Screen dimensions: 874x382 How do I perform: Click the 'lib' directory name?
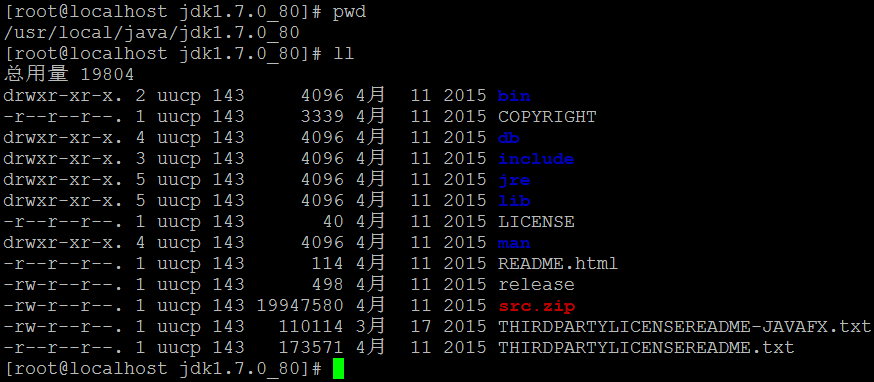pyautogui.click(x=514, y=201)
